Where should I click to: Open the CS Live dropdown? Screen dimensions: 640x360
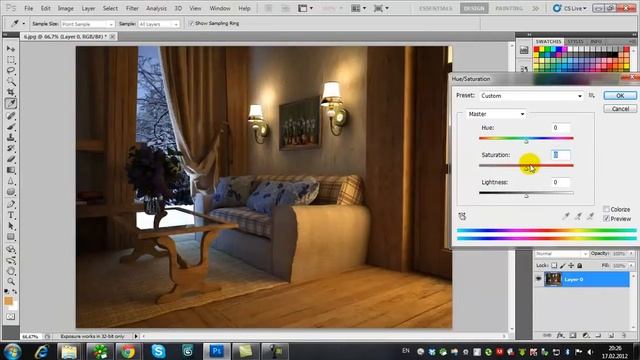(569, 8)
